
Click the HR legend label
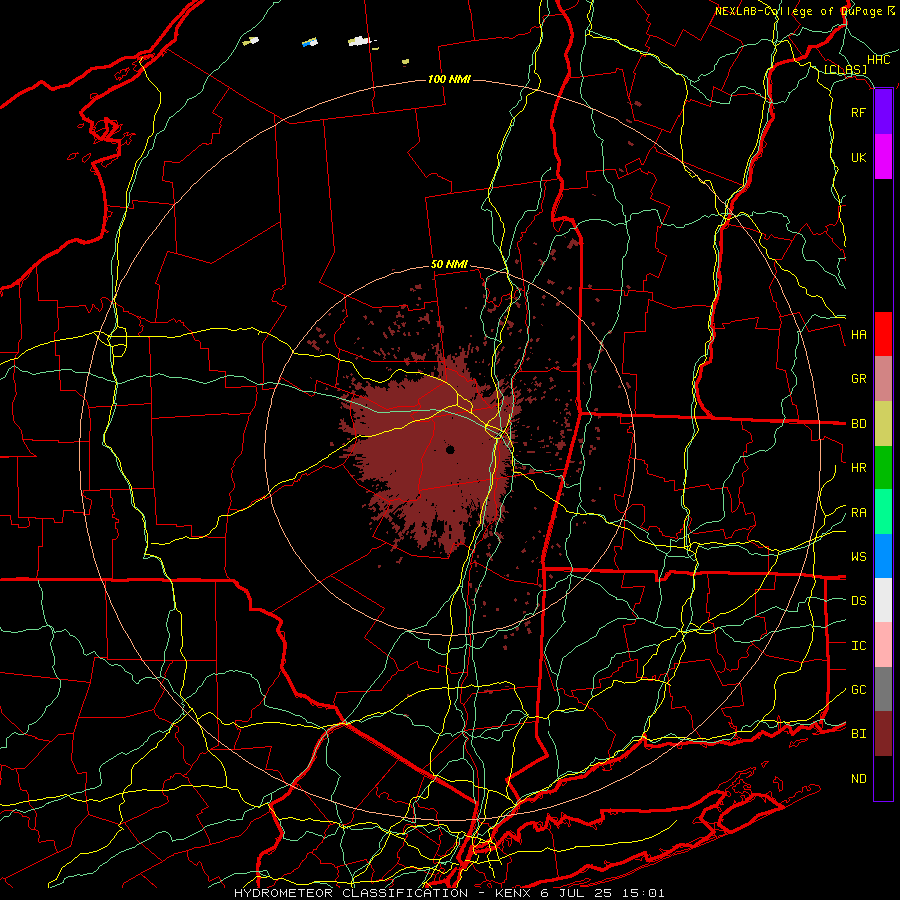point(858,468)
